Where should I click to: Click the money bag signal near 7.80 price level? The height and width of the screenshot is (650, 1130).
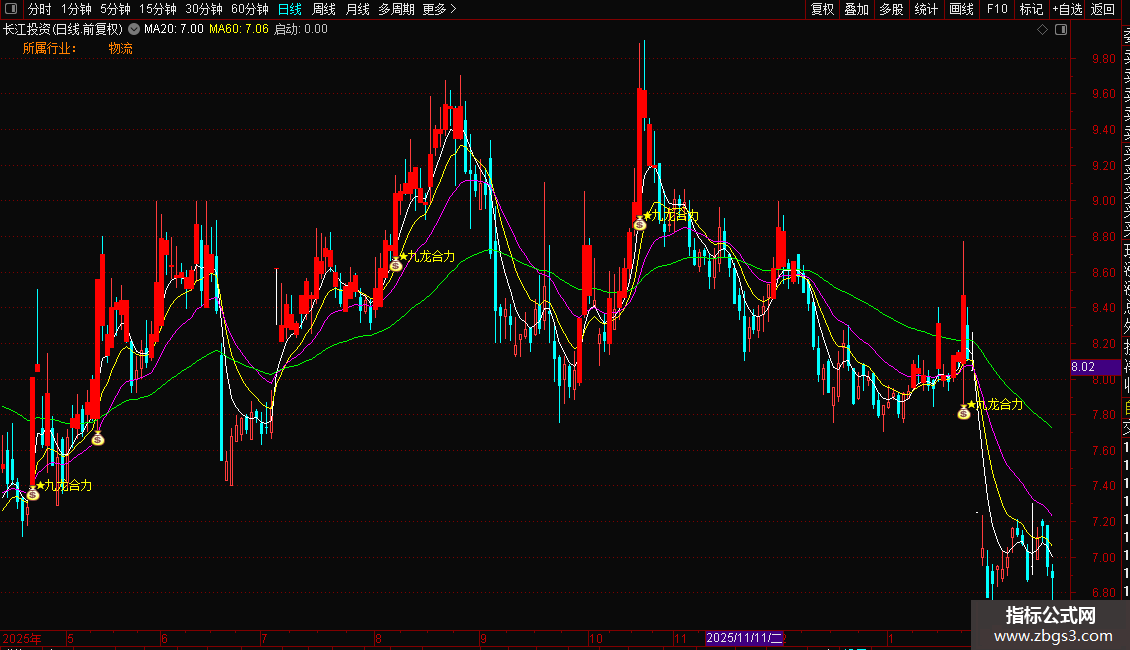(964, 412)
